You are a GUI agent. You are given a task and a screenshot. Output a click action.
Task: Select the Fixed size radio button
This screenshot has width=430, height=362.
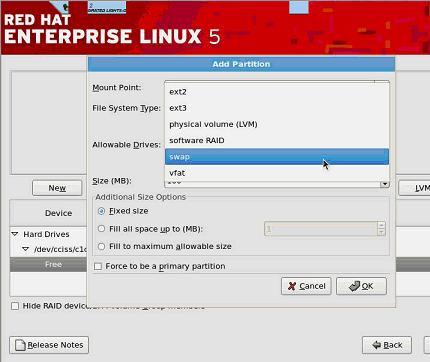(101, 211)
